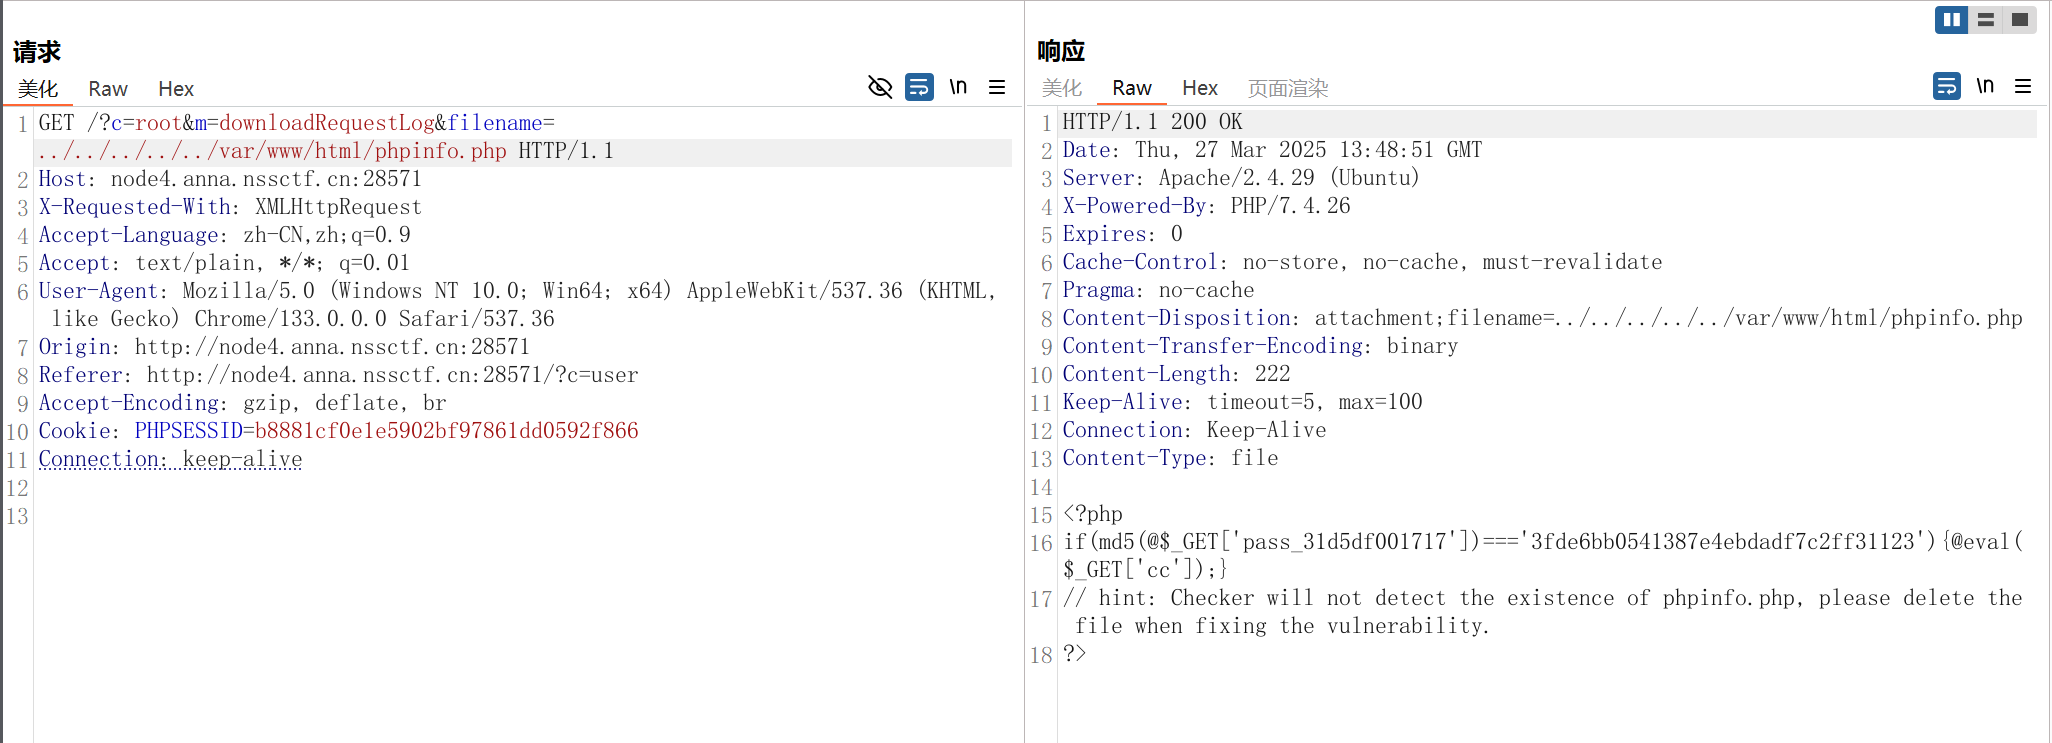Screen dimensions: 2052x743
Task: Click the Accept-Encoding: gzip, deflate, br line
Action: click(x=242, y=403)
